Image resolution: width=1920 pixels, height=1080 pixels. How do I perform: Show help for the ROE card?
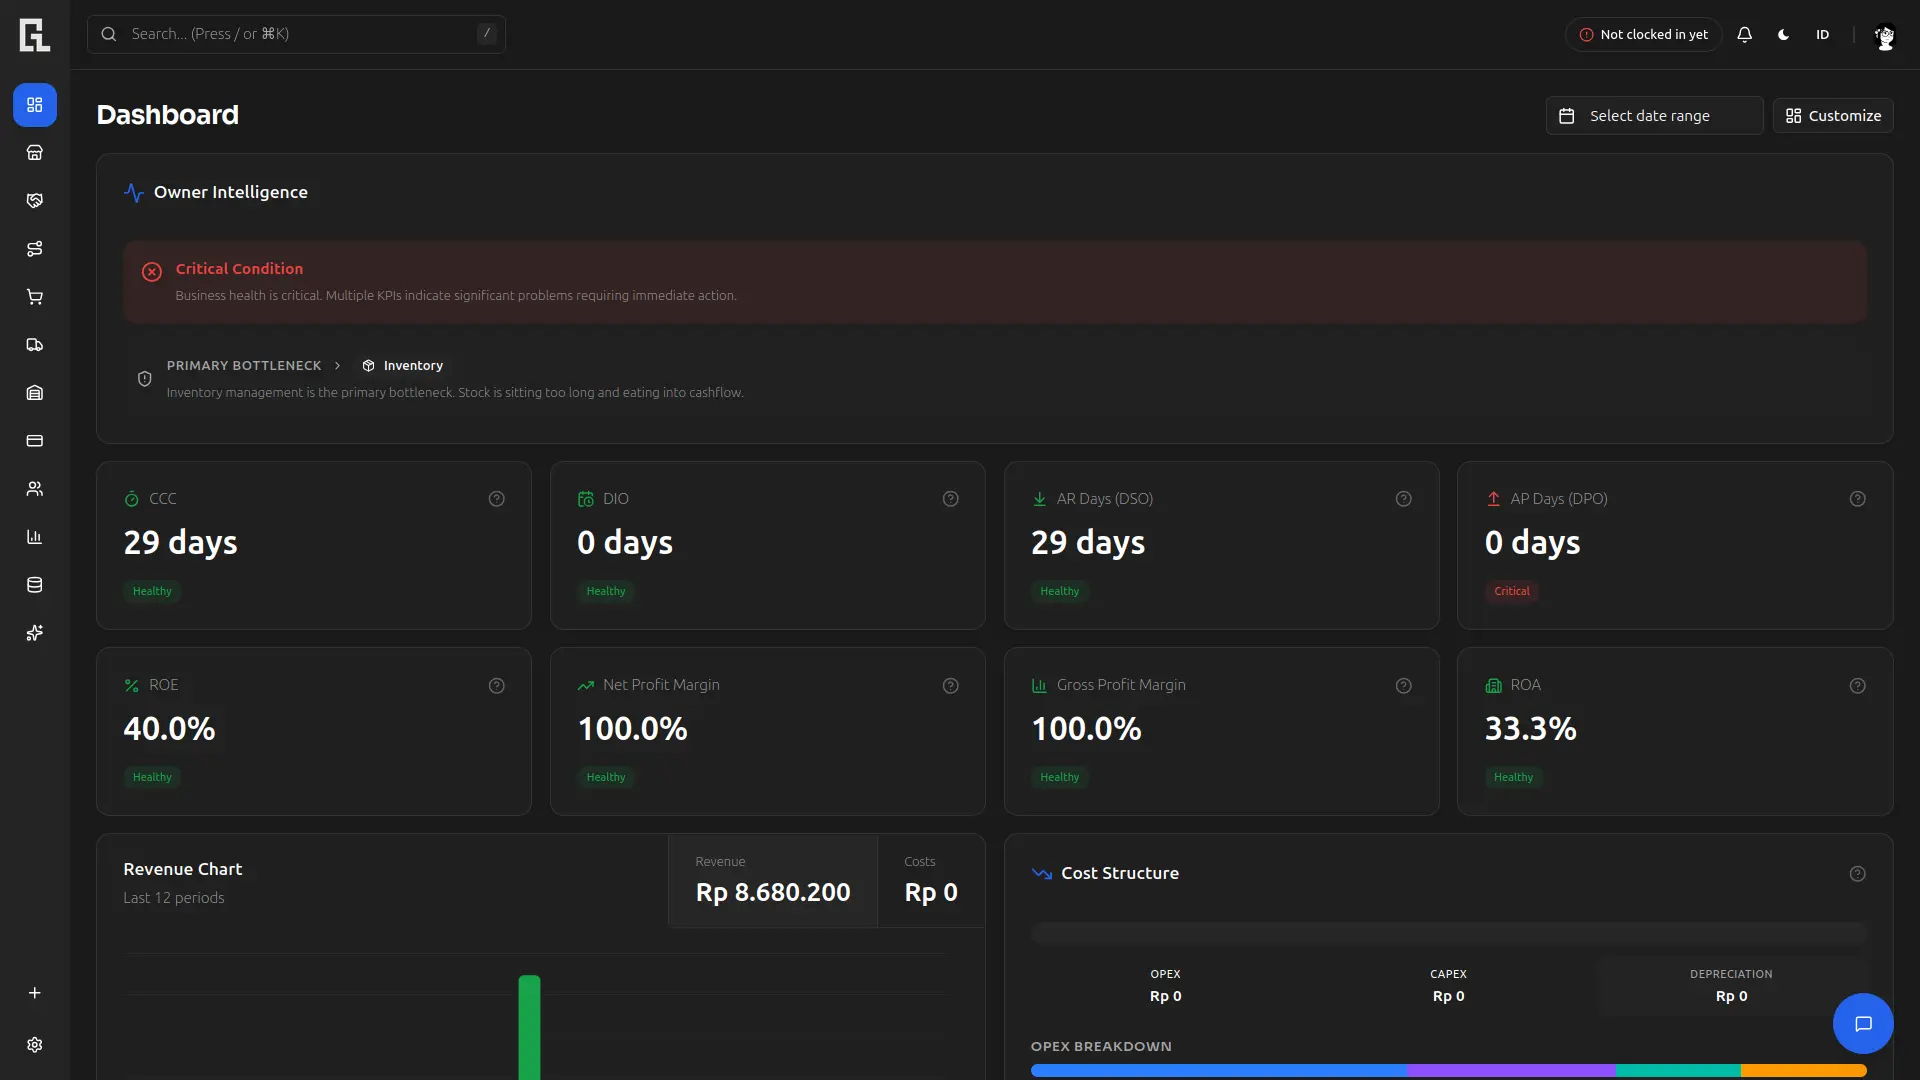click(x=497, y=686)
